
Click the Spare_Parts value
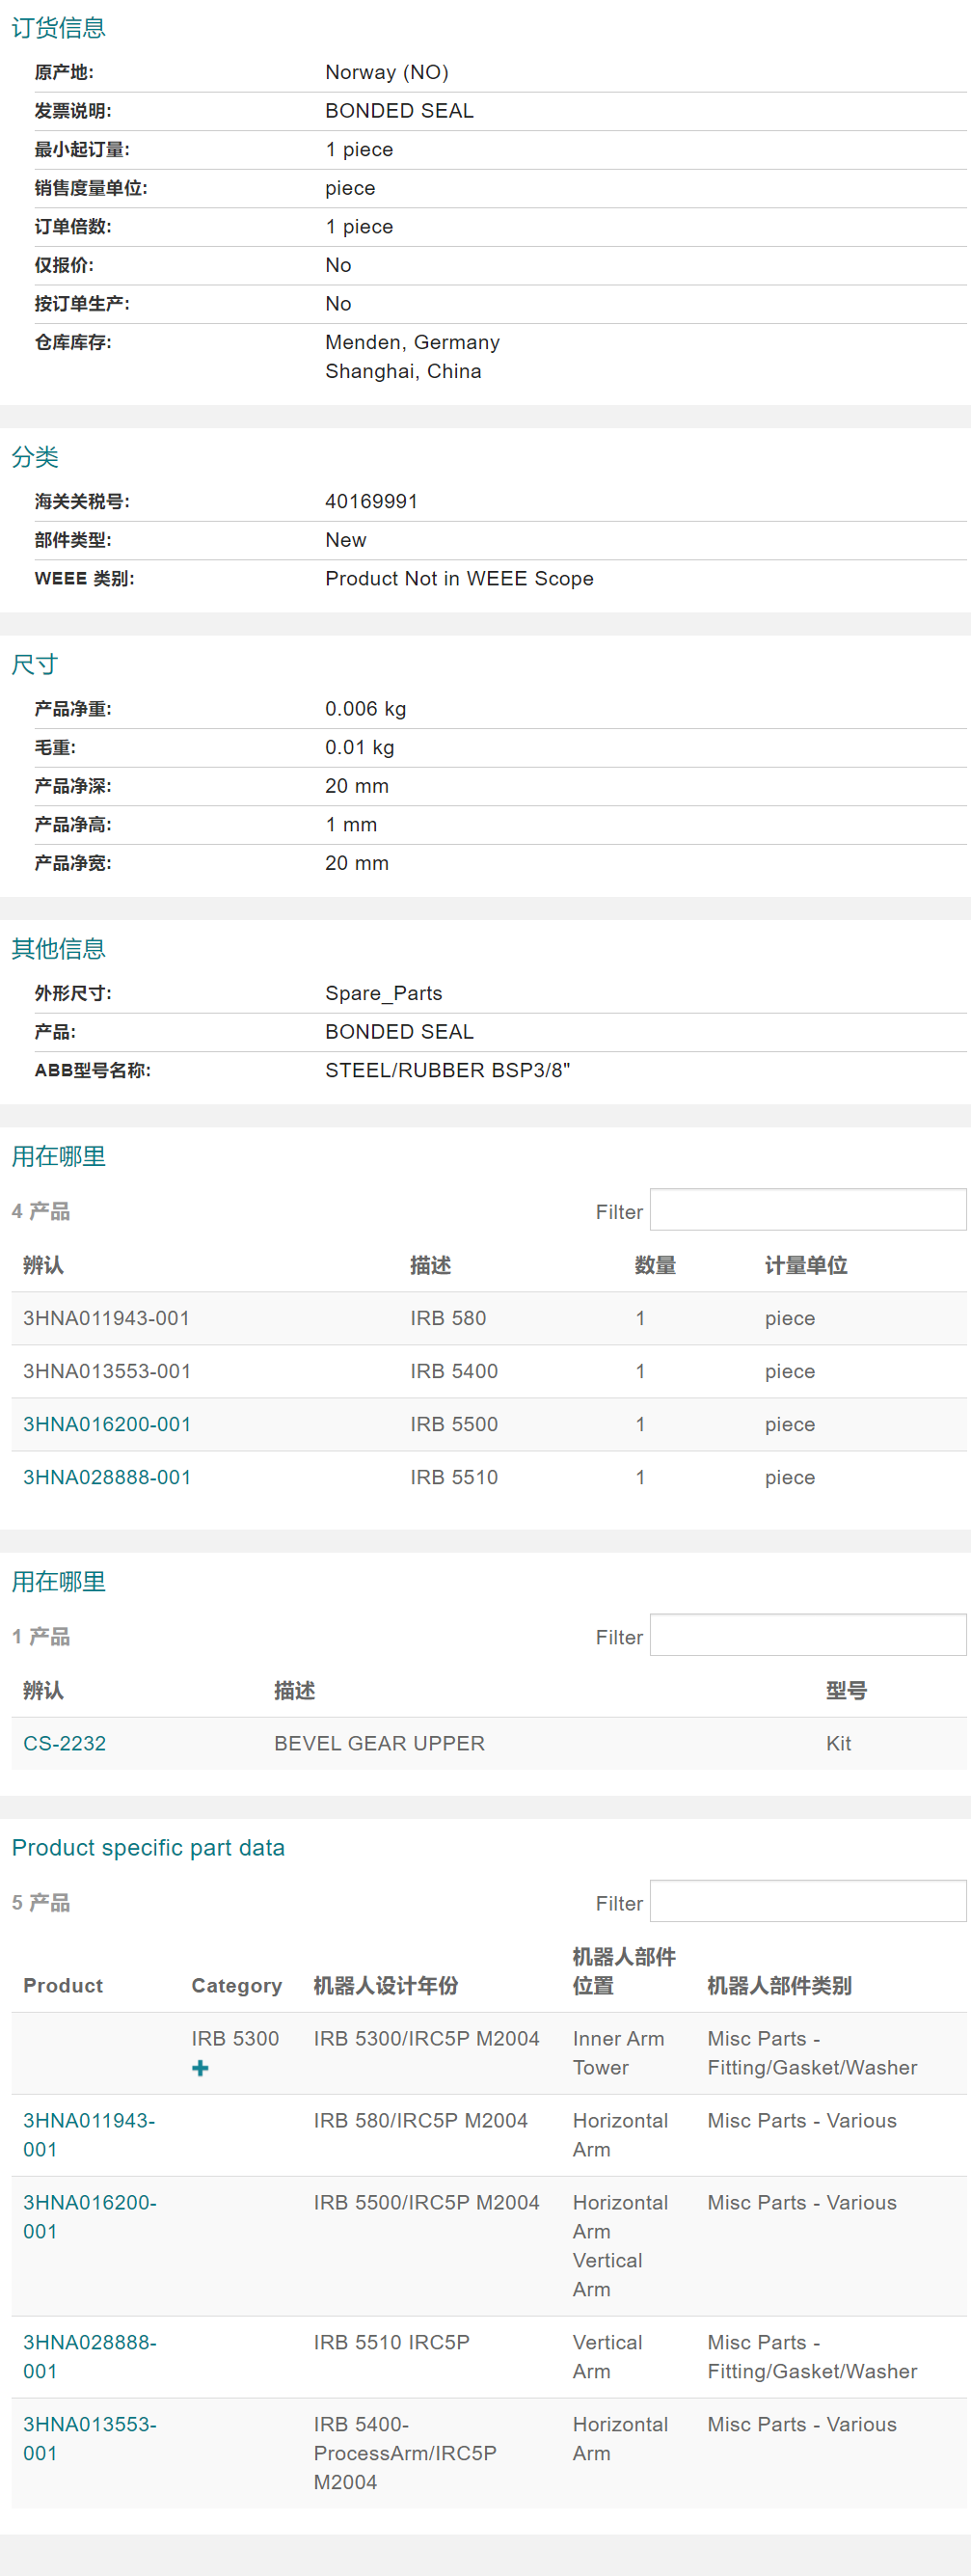[x=384, y=993]
